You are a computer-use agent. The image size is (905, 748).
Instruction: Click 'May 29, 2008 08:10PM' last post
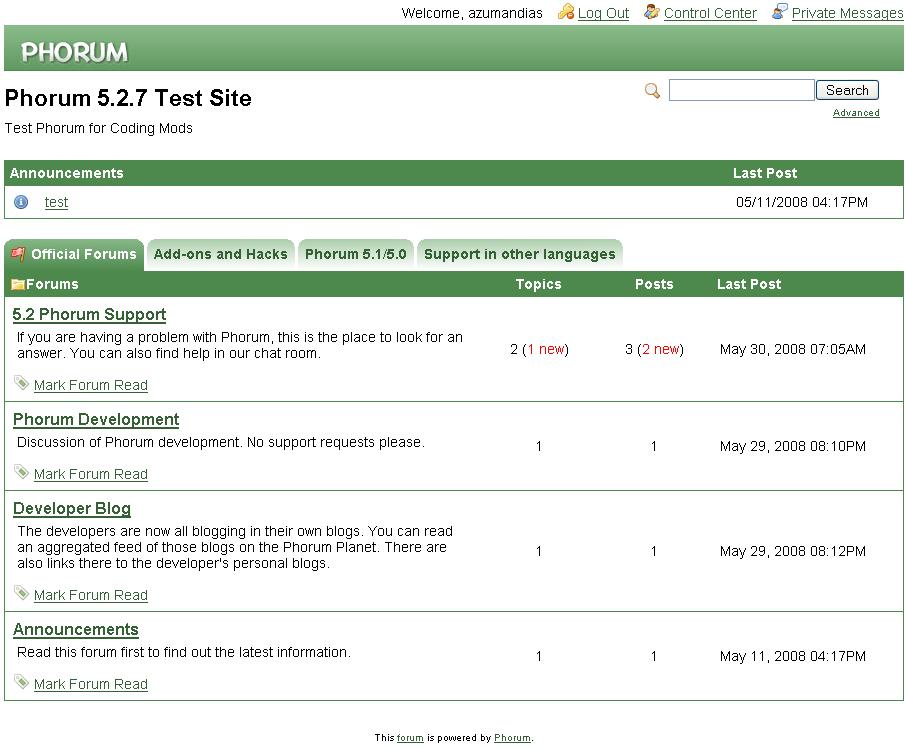point(792,446)
